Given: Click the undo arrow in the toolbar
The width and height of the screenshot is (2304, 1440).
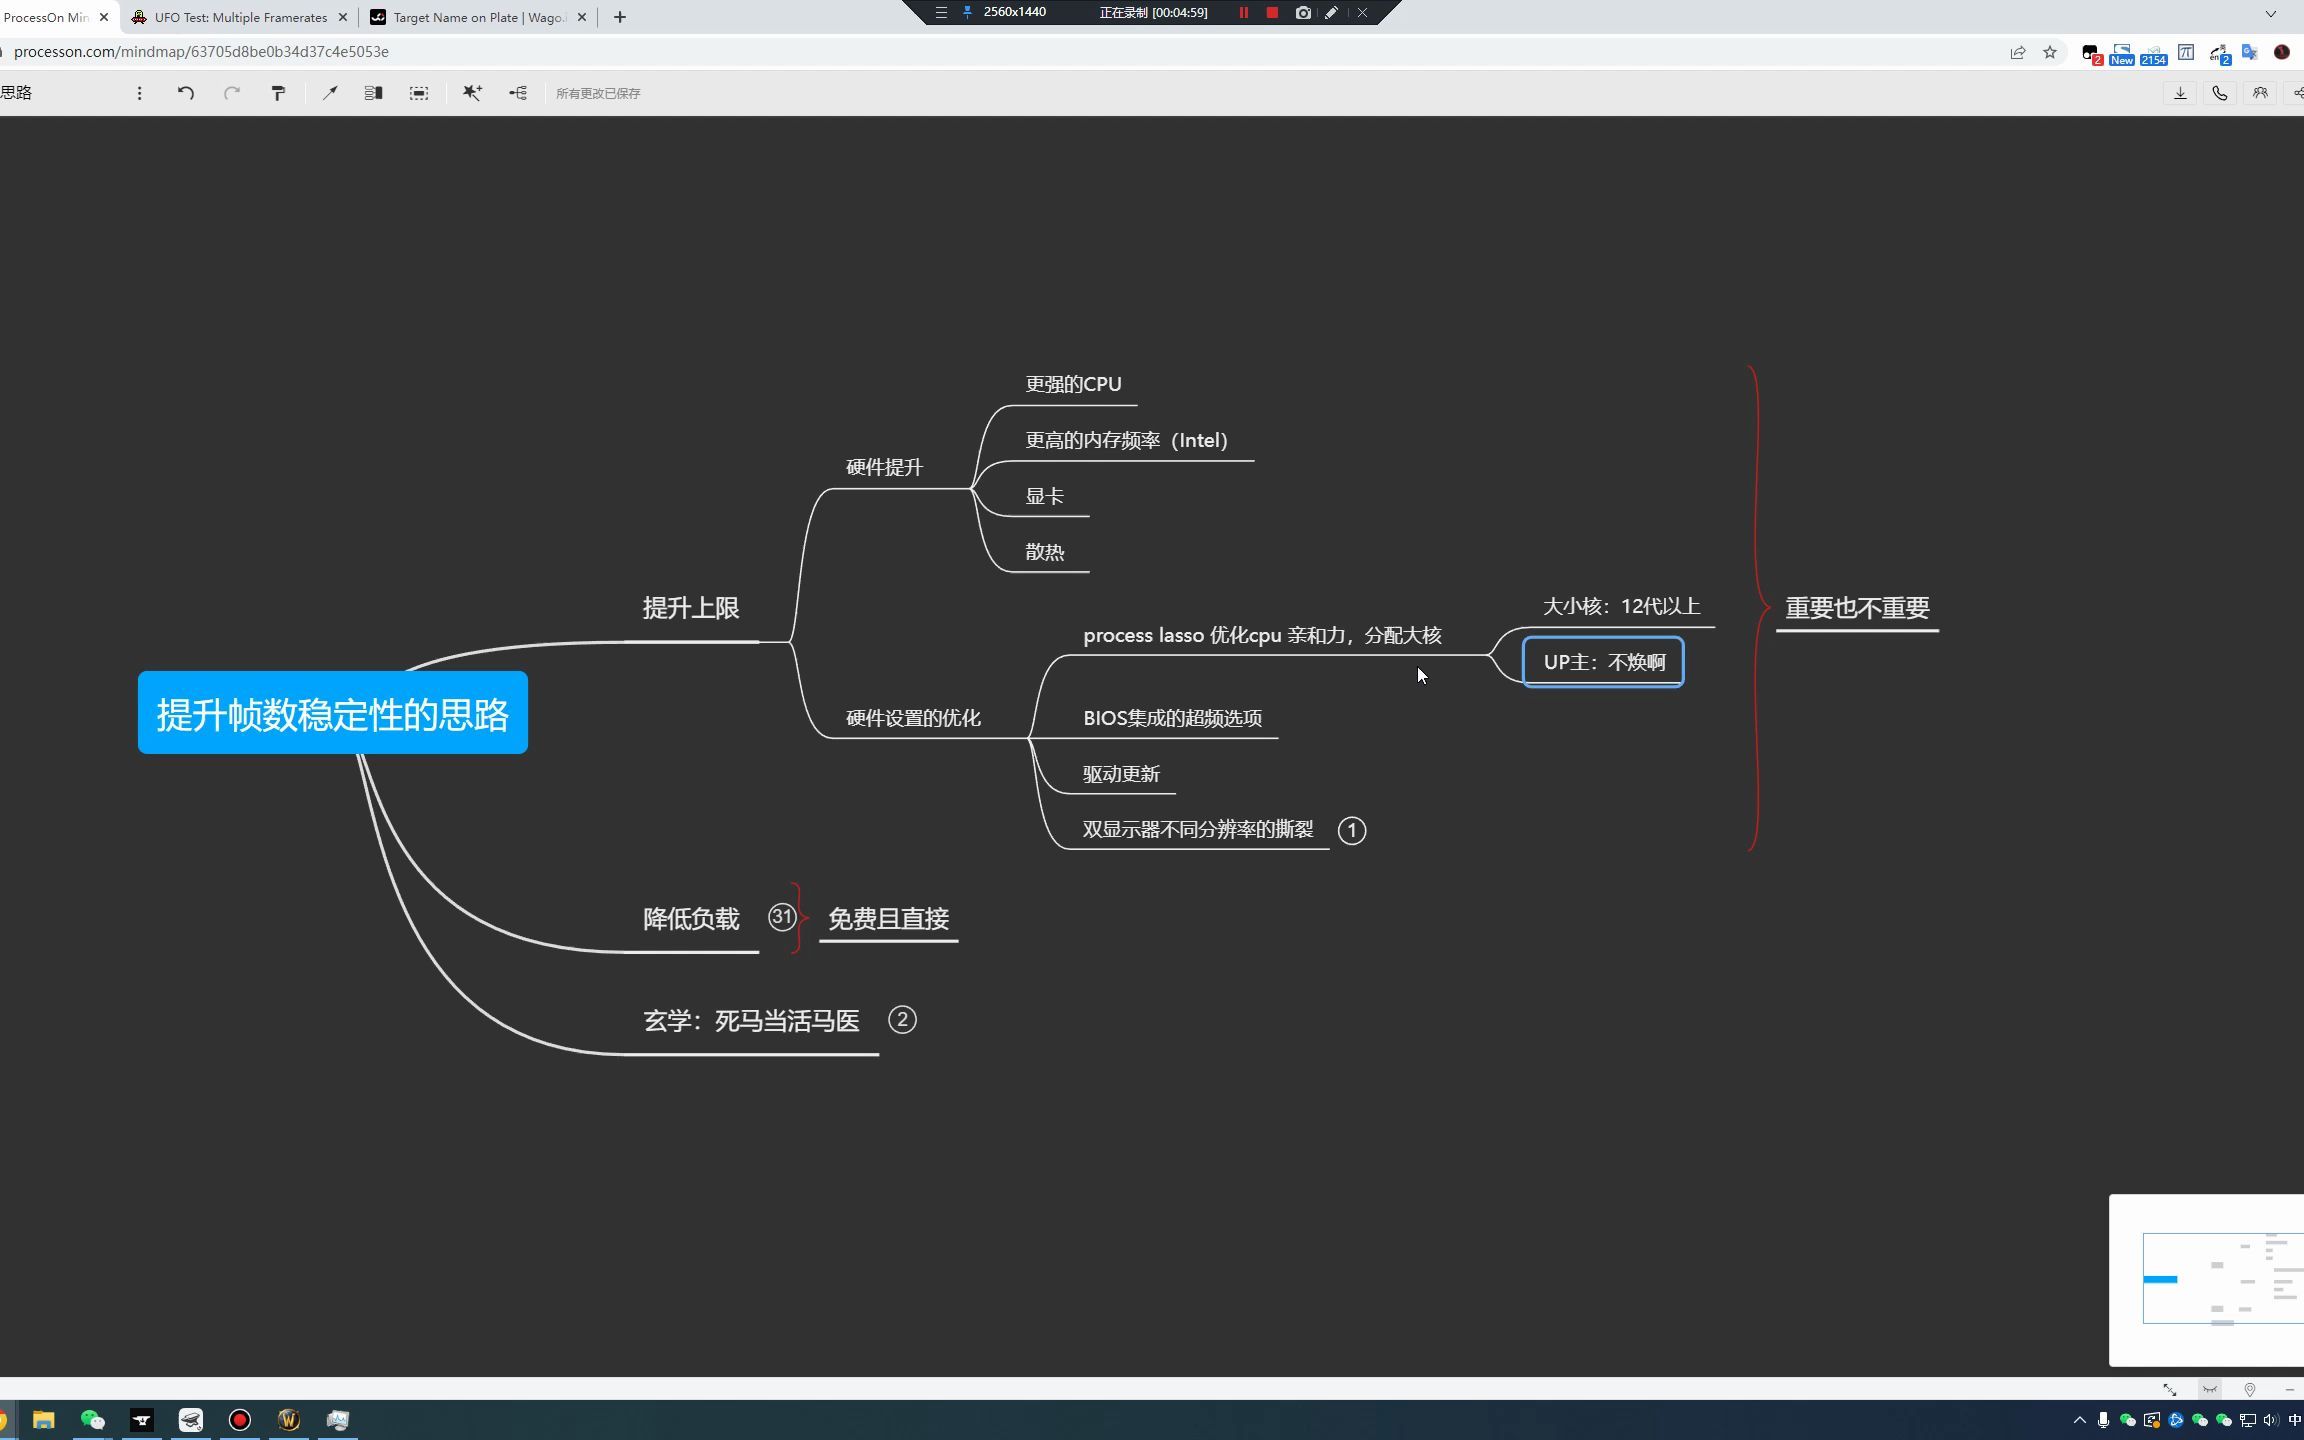Looking at the screenshot, I should pyautogui.click(x=186, y=93).
